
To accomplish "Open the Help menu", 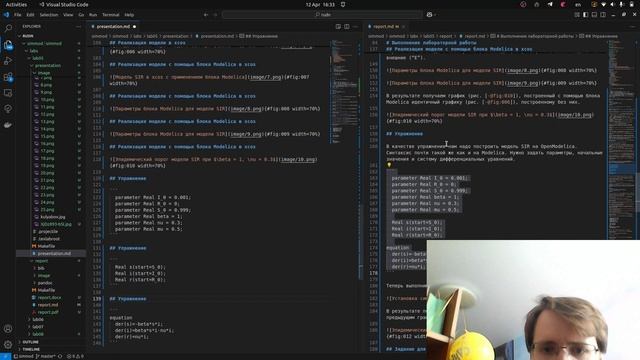I will click(x=129, y=15).
